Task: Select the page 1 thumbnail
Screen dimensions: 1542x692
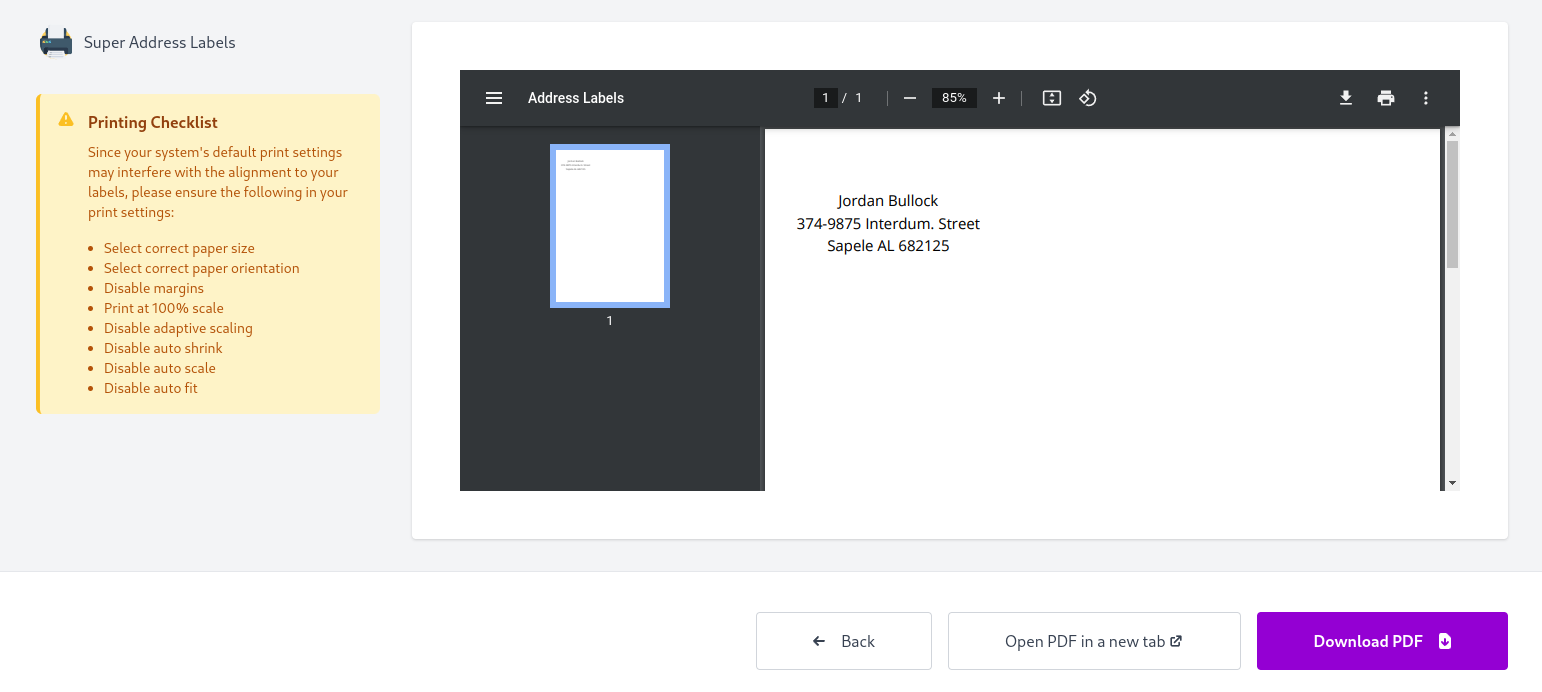Action: point(609,225)
